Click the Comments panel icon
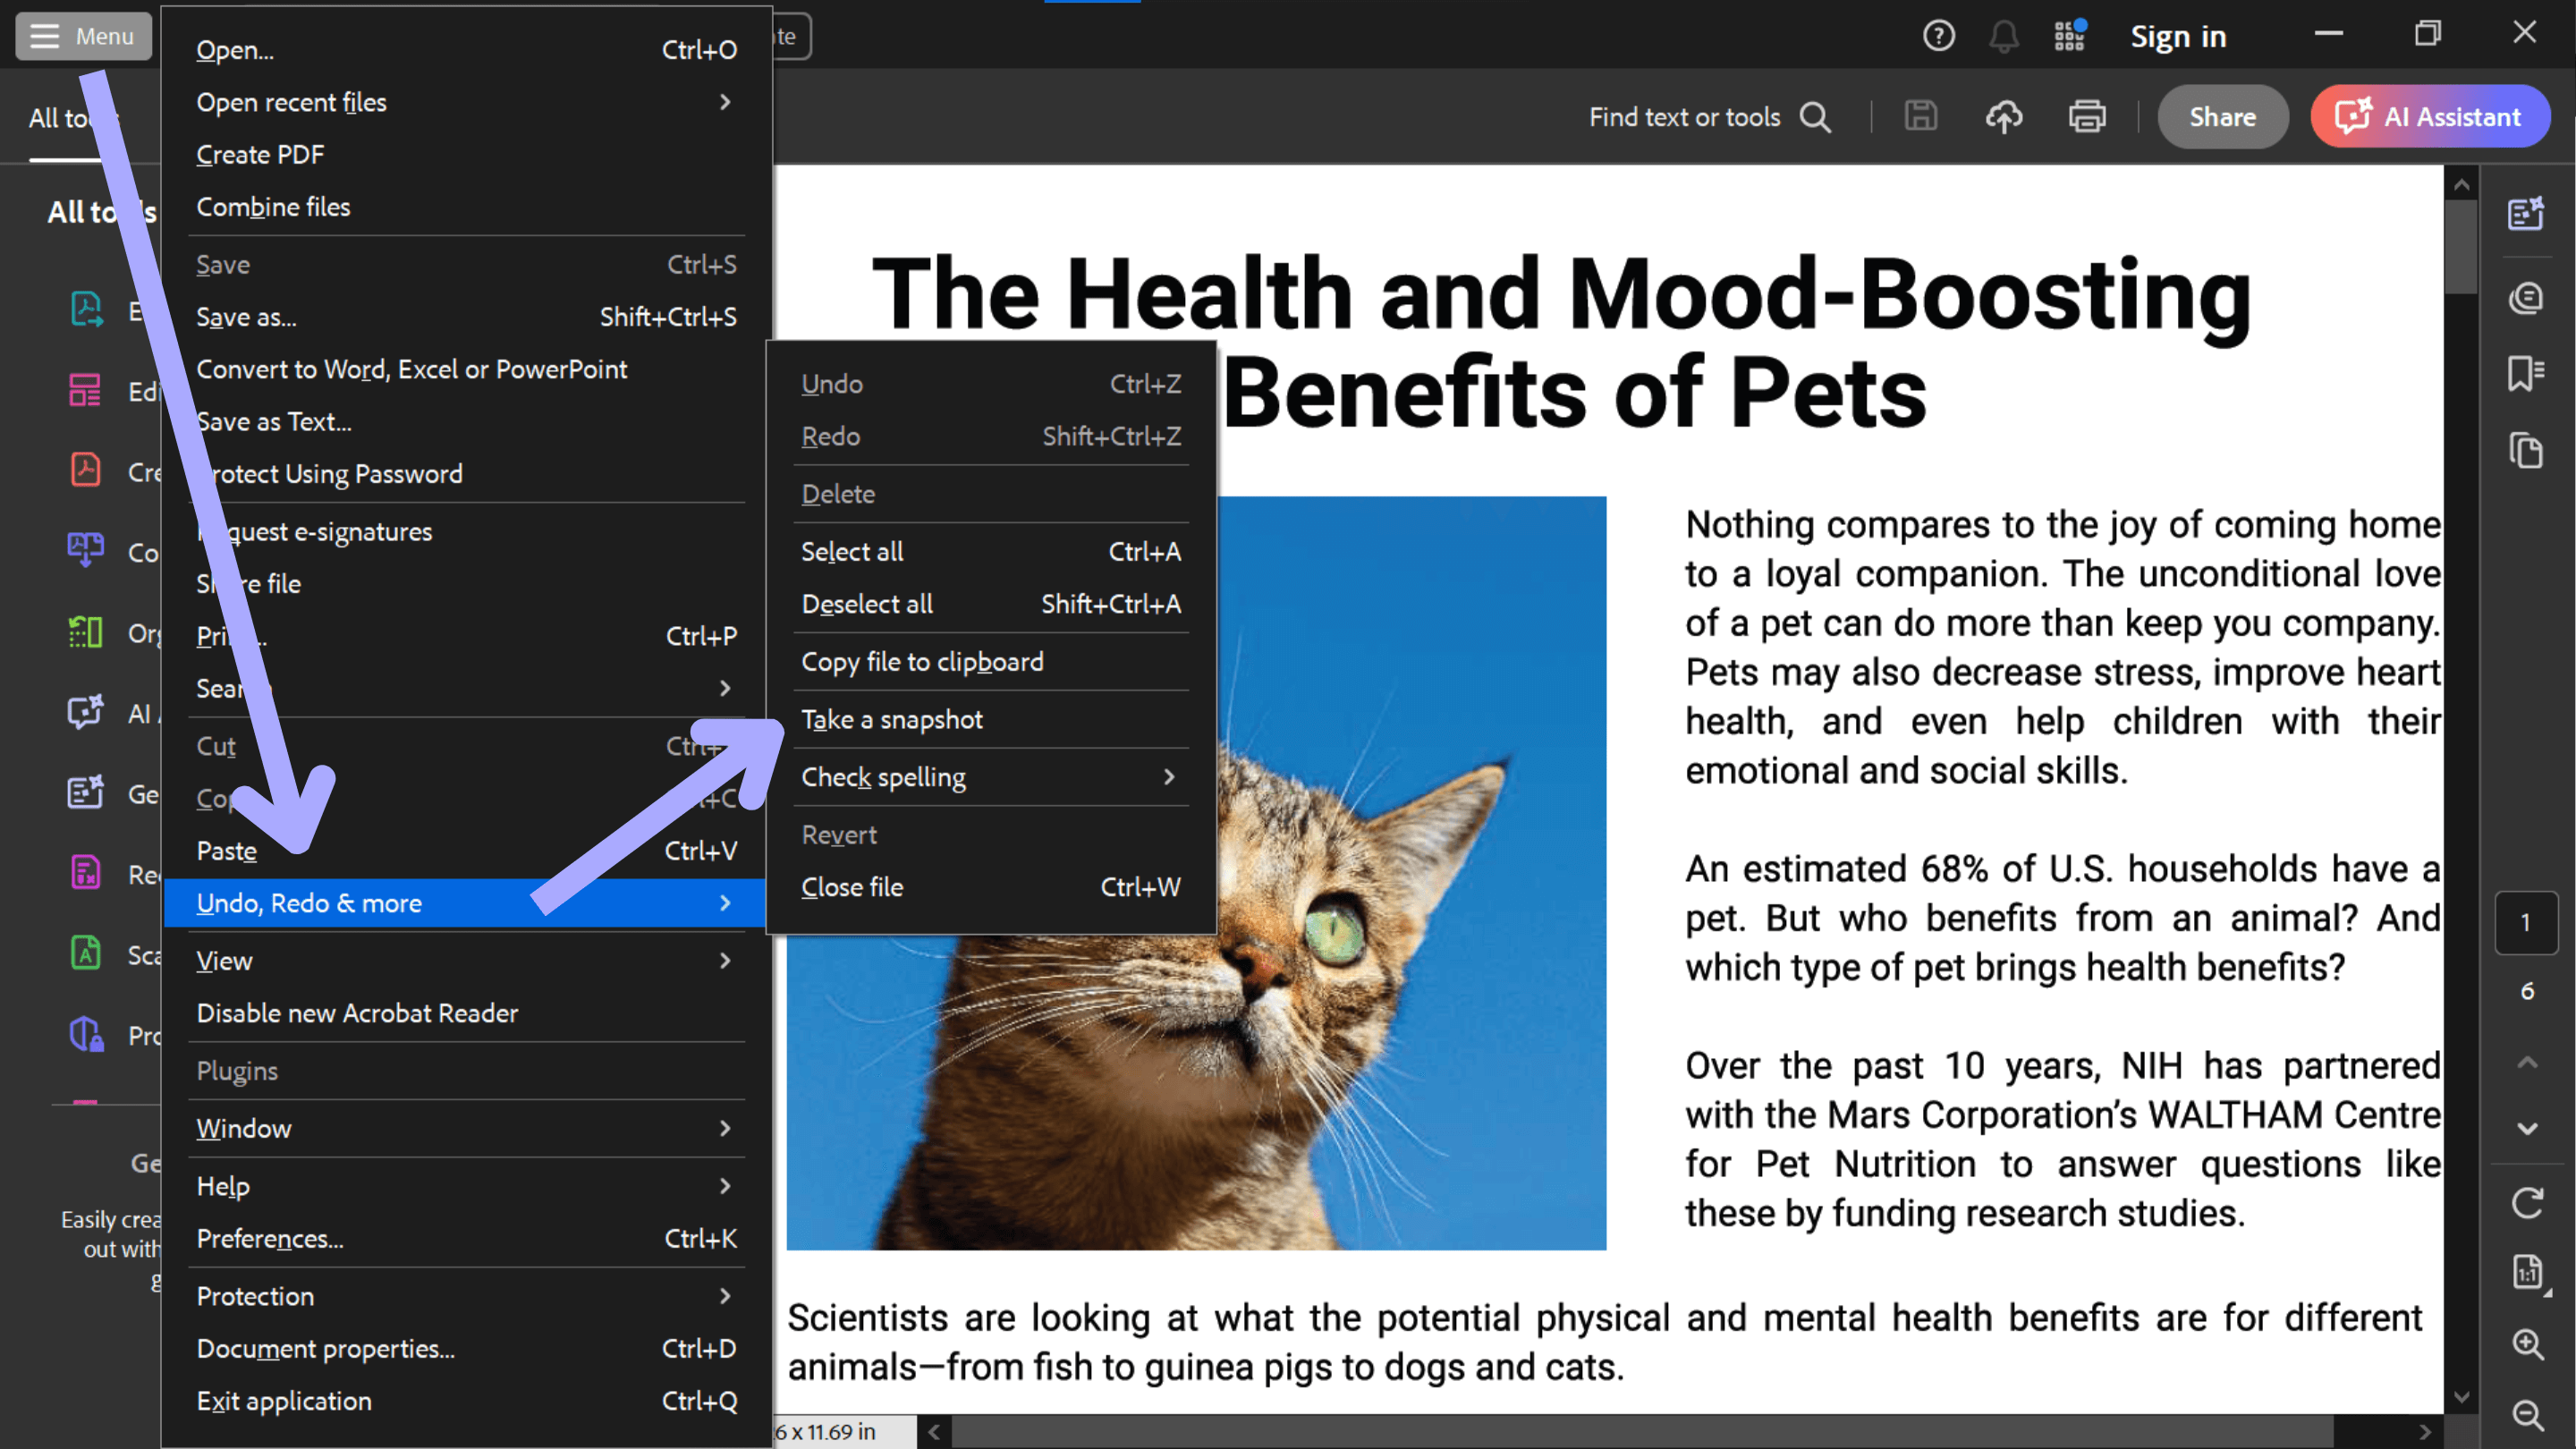Screen dimensions: 2576x1449 [2525, 297]
